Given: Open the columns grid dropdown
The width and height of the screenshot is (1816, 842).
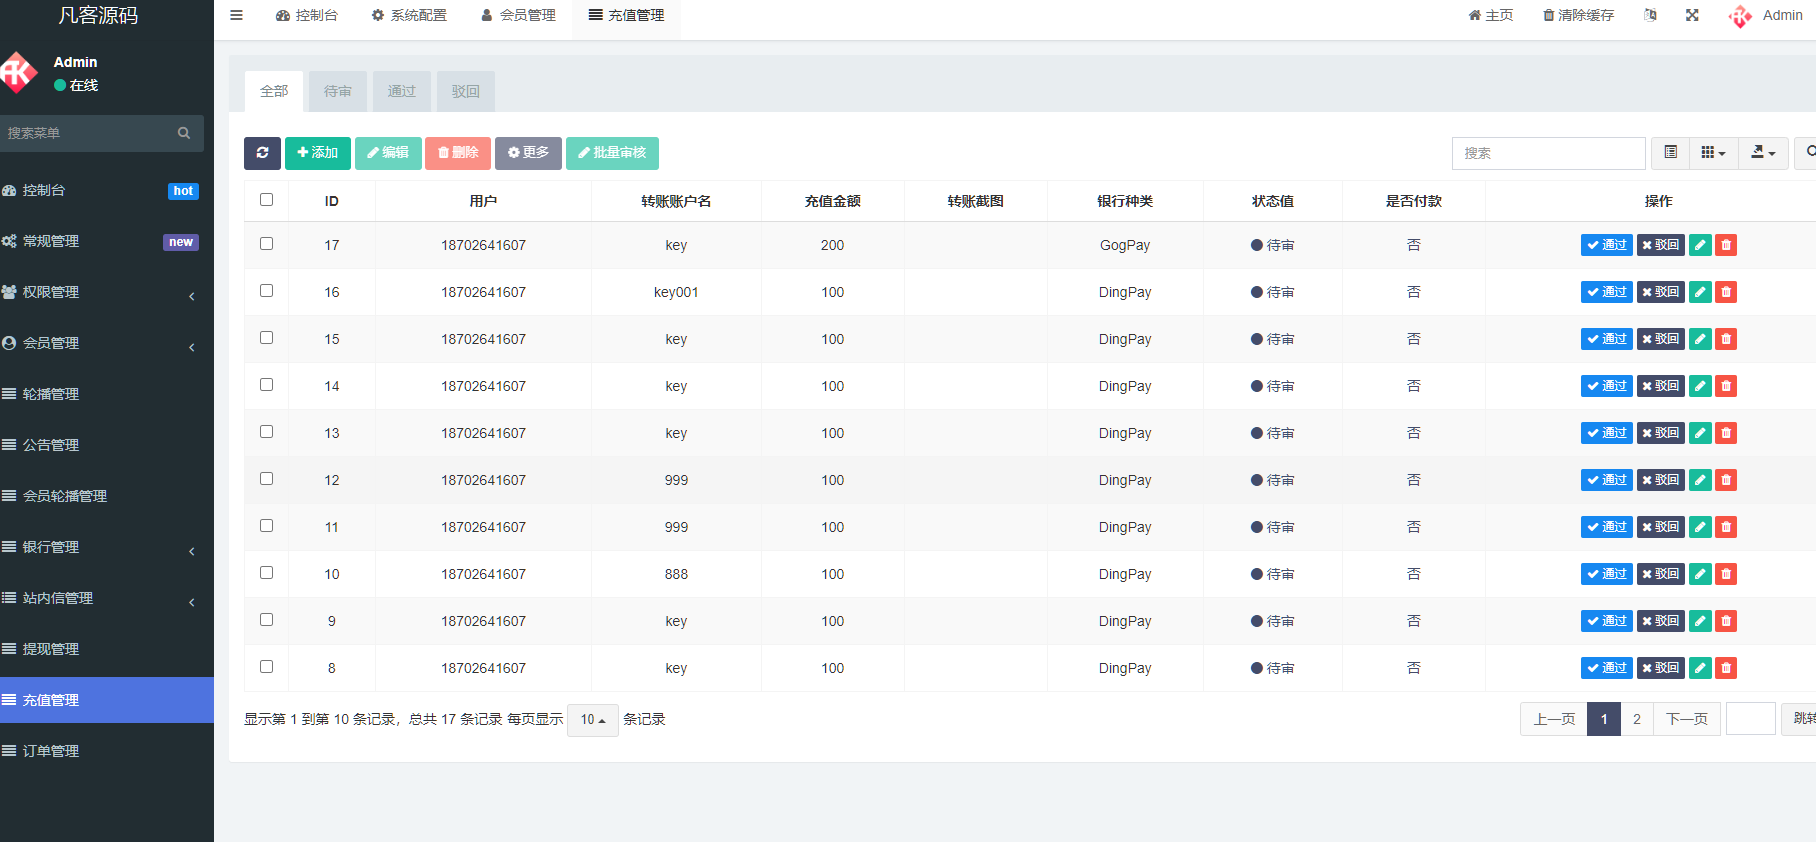Looking at the screenshot, I should [1713, 153].
